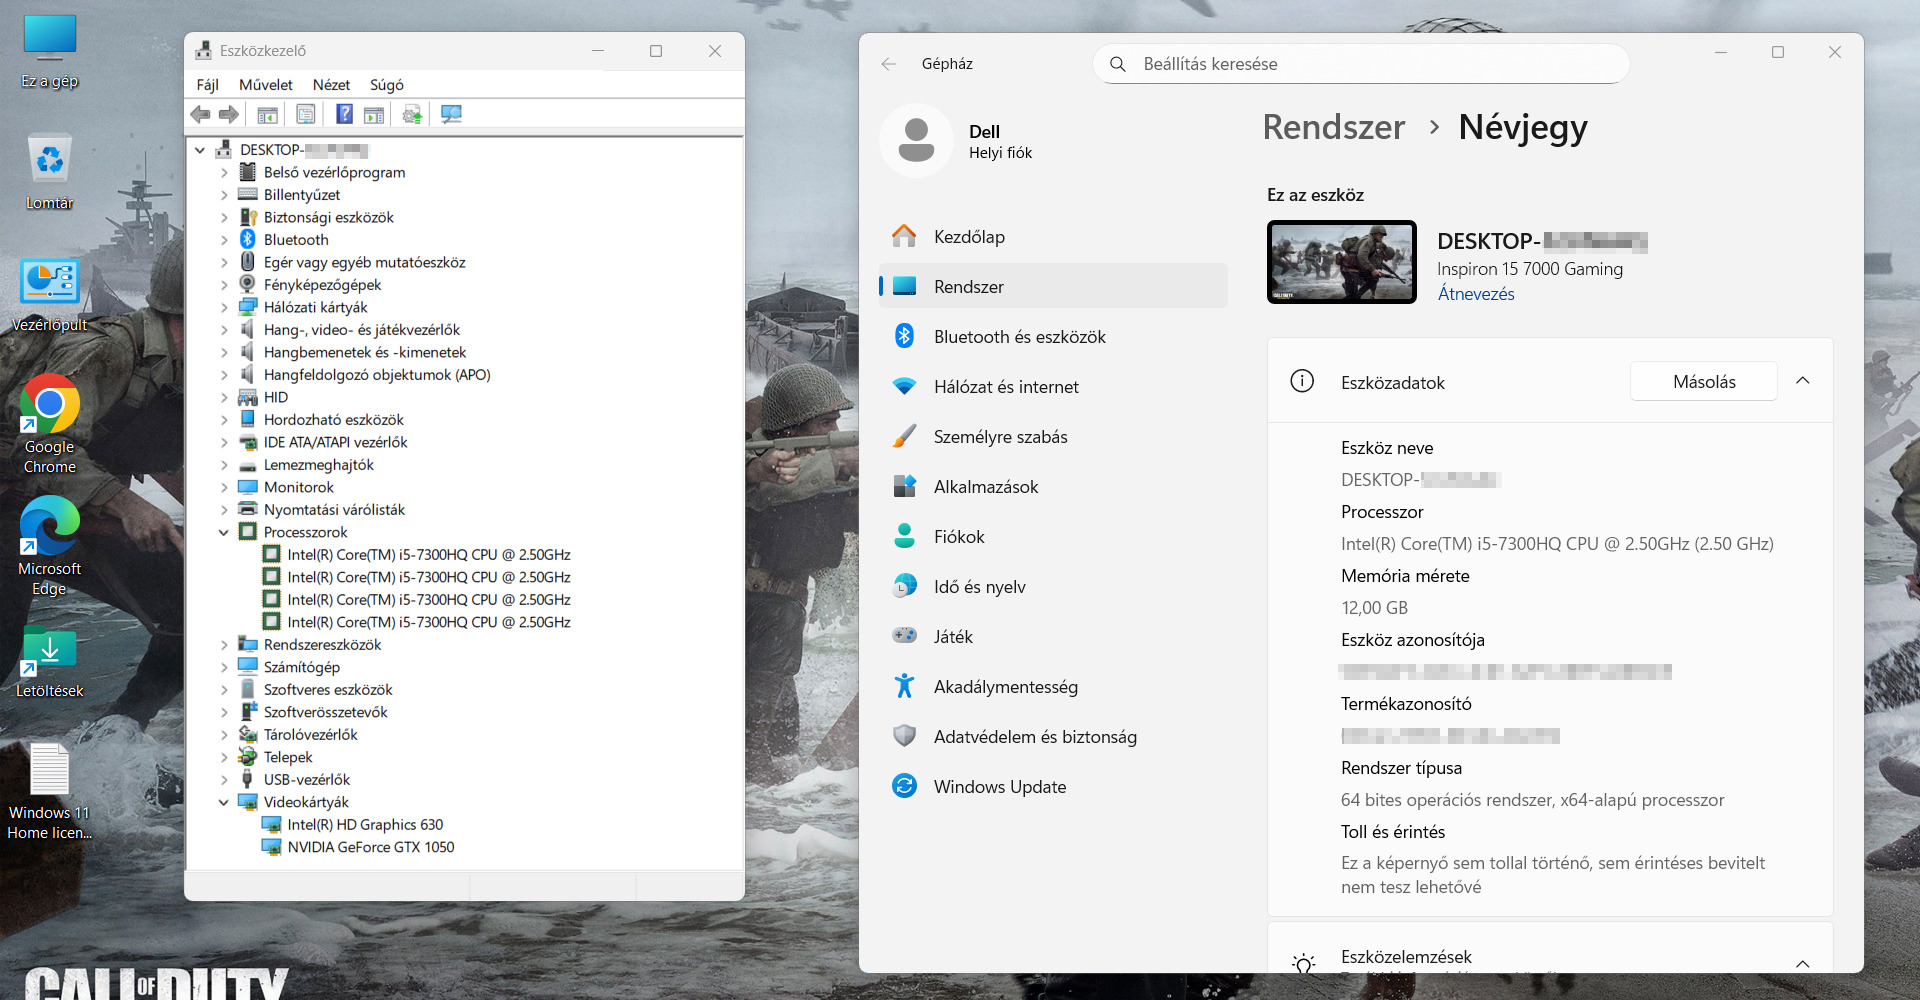
Task: Switch to Játék settings
Action: (1053, 637)
